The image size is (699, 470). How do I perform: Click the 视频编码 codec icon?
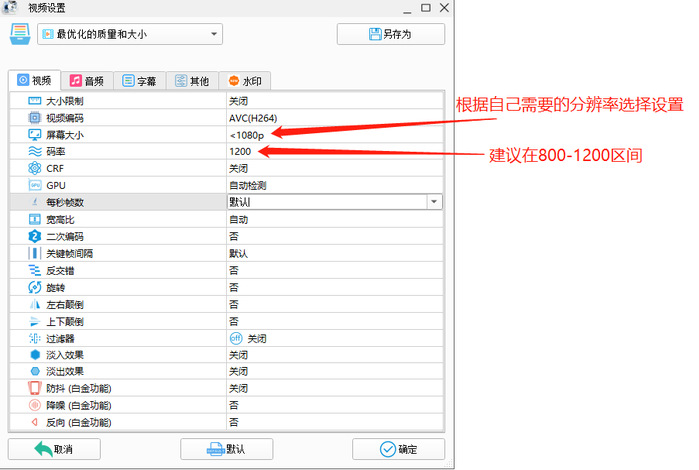(34, 118)
